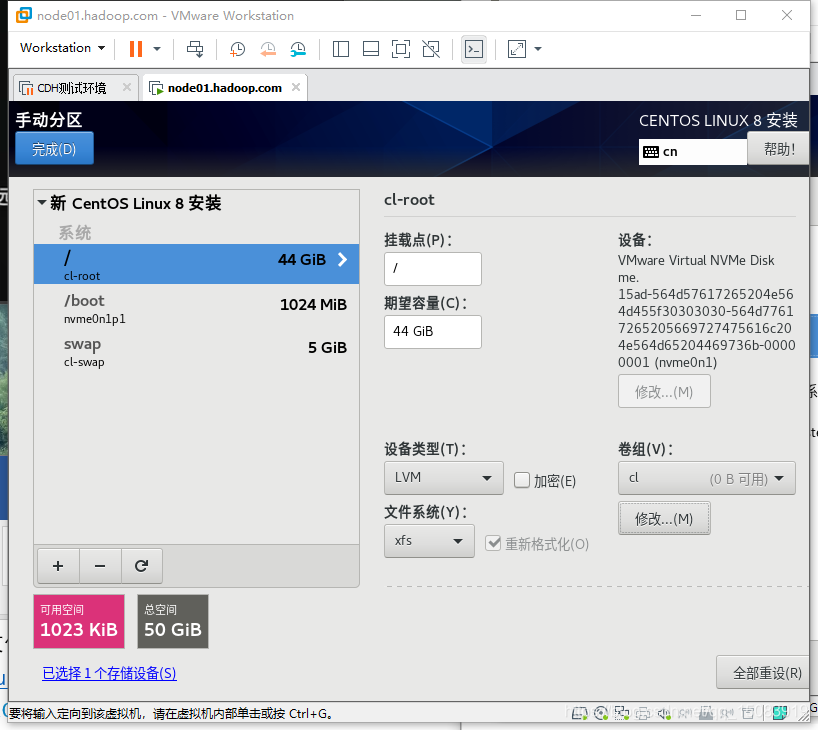Click the 手动分区 title text
Image resolution: width=818 pixels, height=730 pixels.
49,119
